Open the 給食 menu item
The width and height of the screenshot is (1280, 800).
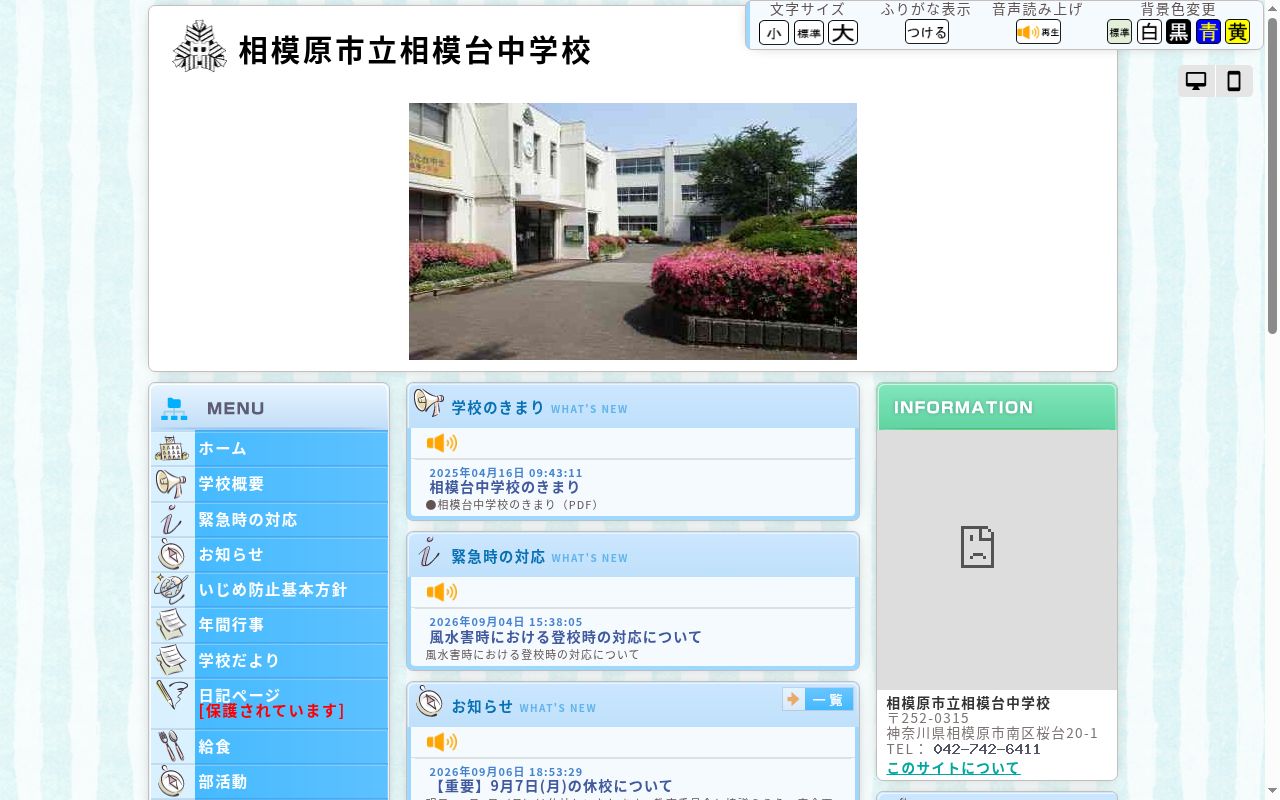point(291,746)
